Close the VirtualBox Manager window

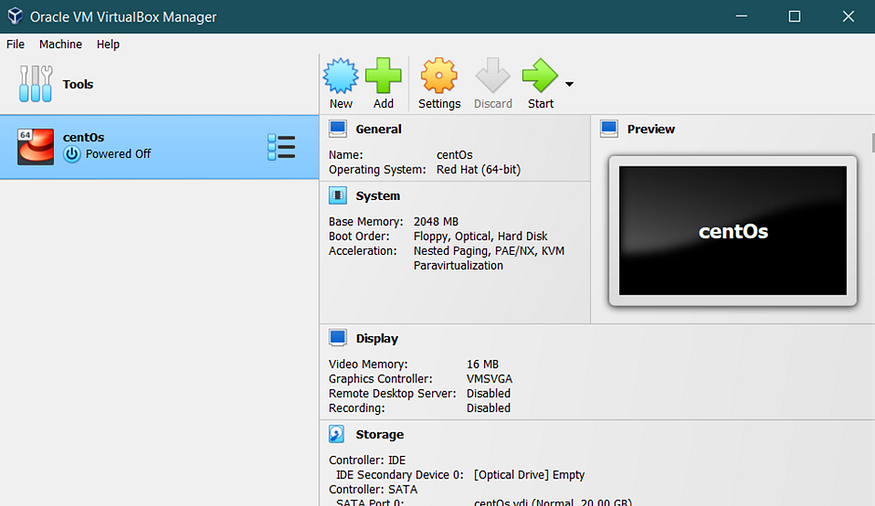click(848, 16)
